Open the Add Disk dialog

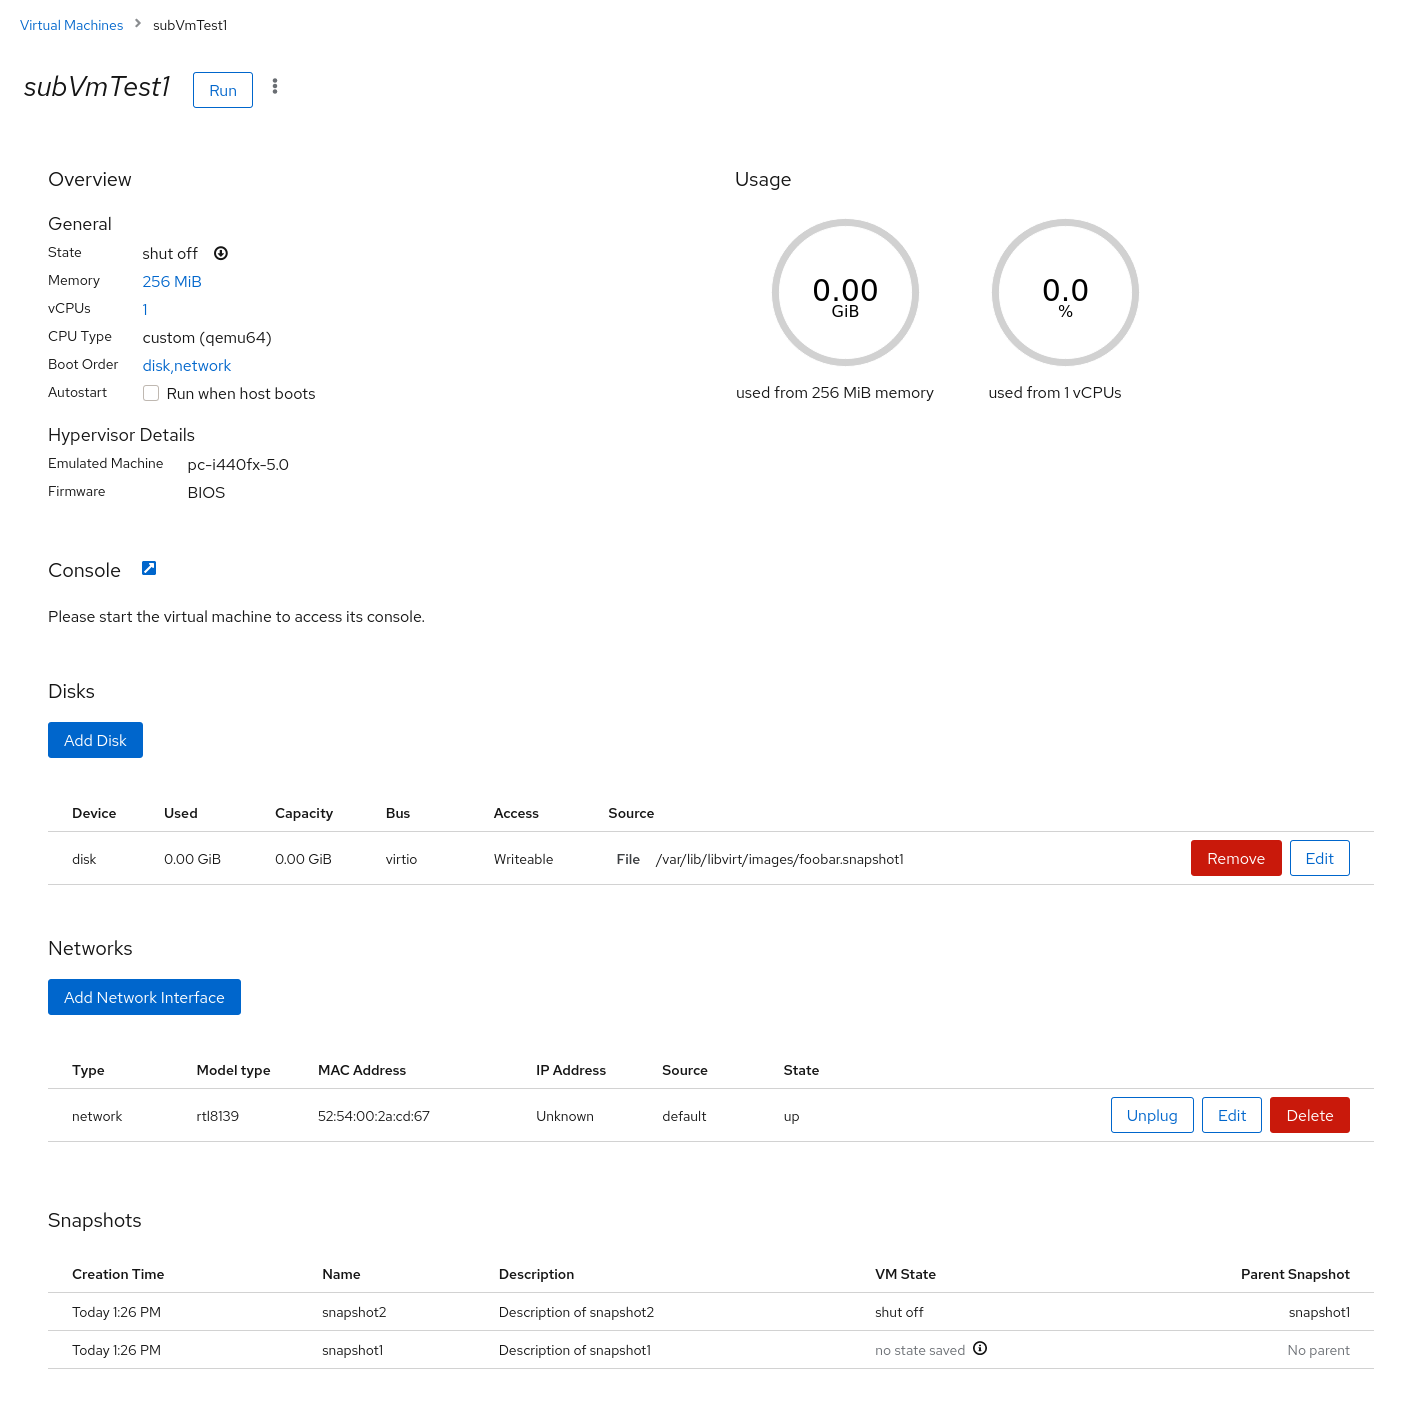(x=95, y=740)
